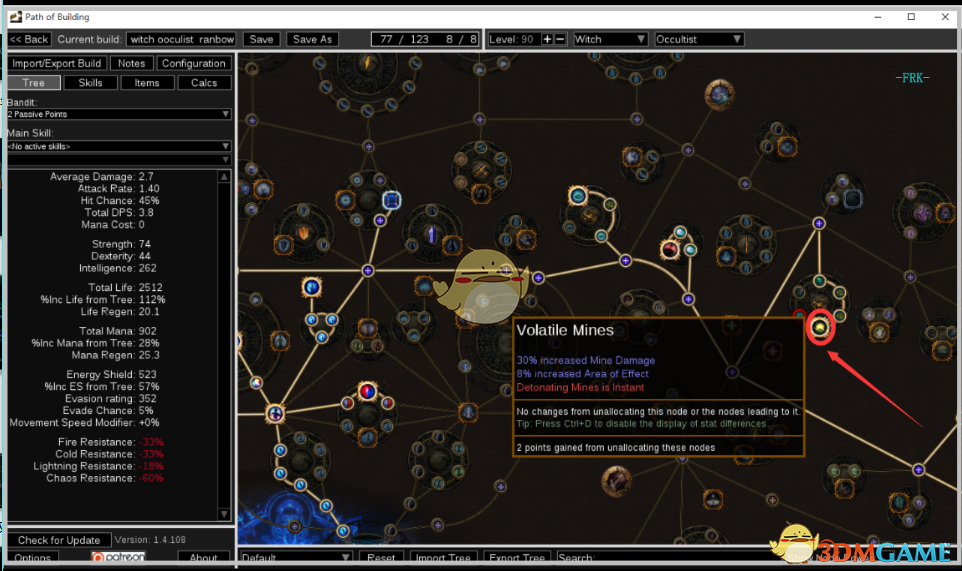
Task: Switch to the Items tab
Action: pyautogui.click(x=147, y=83)
